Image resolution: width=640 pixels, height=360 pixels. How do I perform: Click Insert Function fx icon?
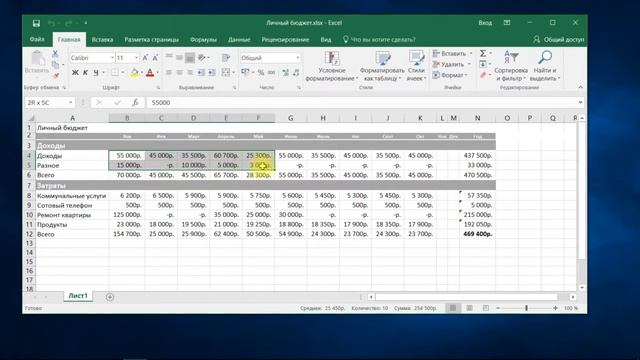pos(135,102)
